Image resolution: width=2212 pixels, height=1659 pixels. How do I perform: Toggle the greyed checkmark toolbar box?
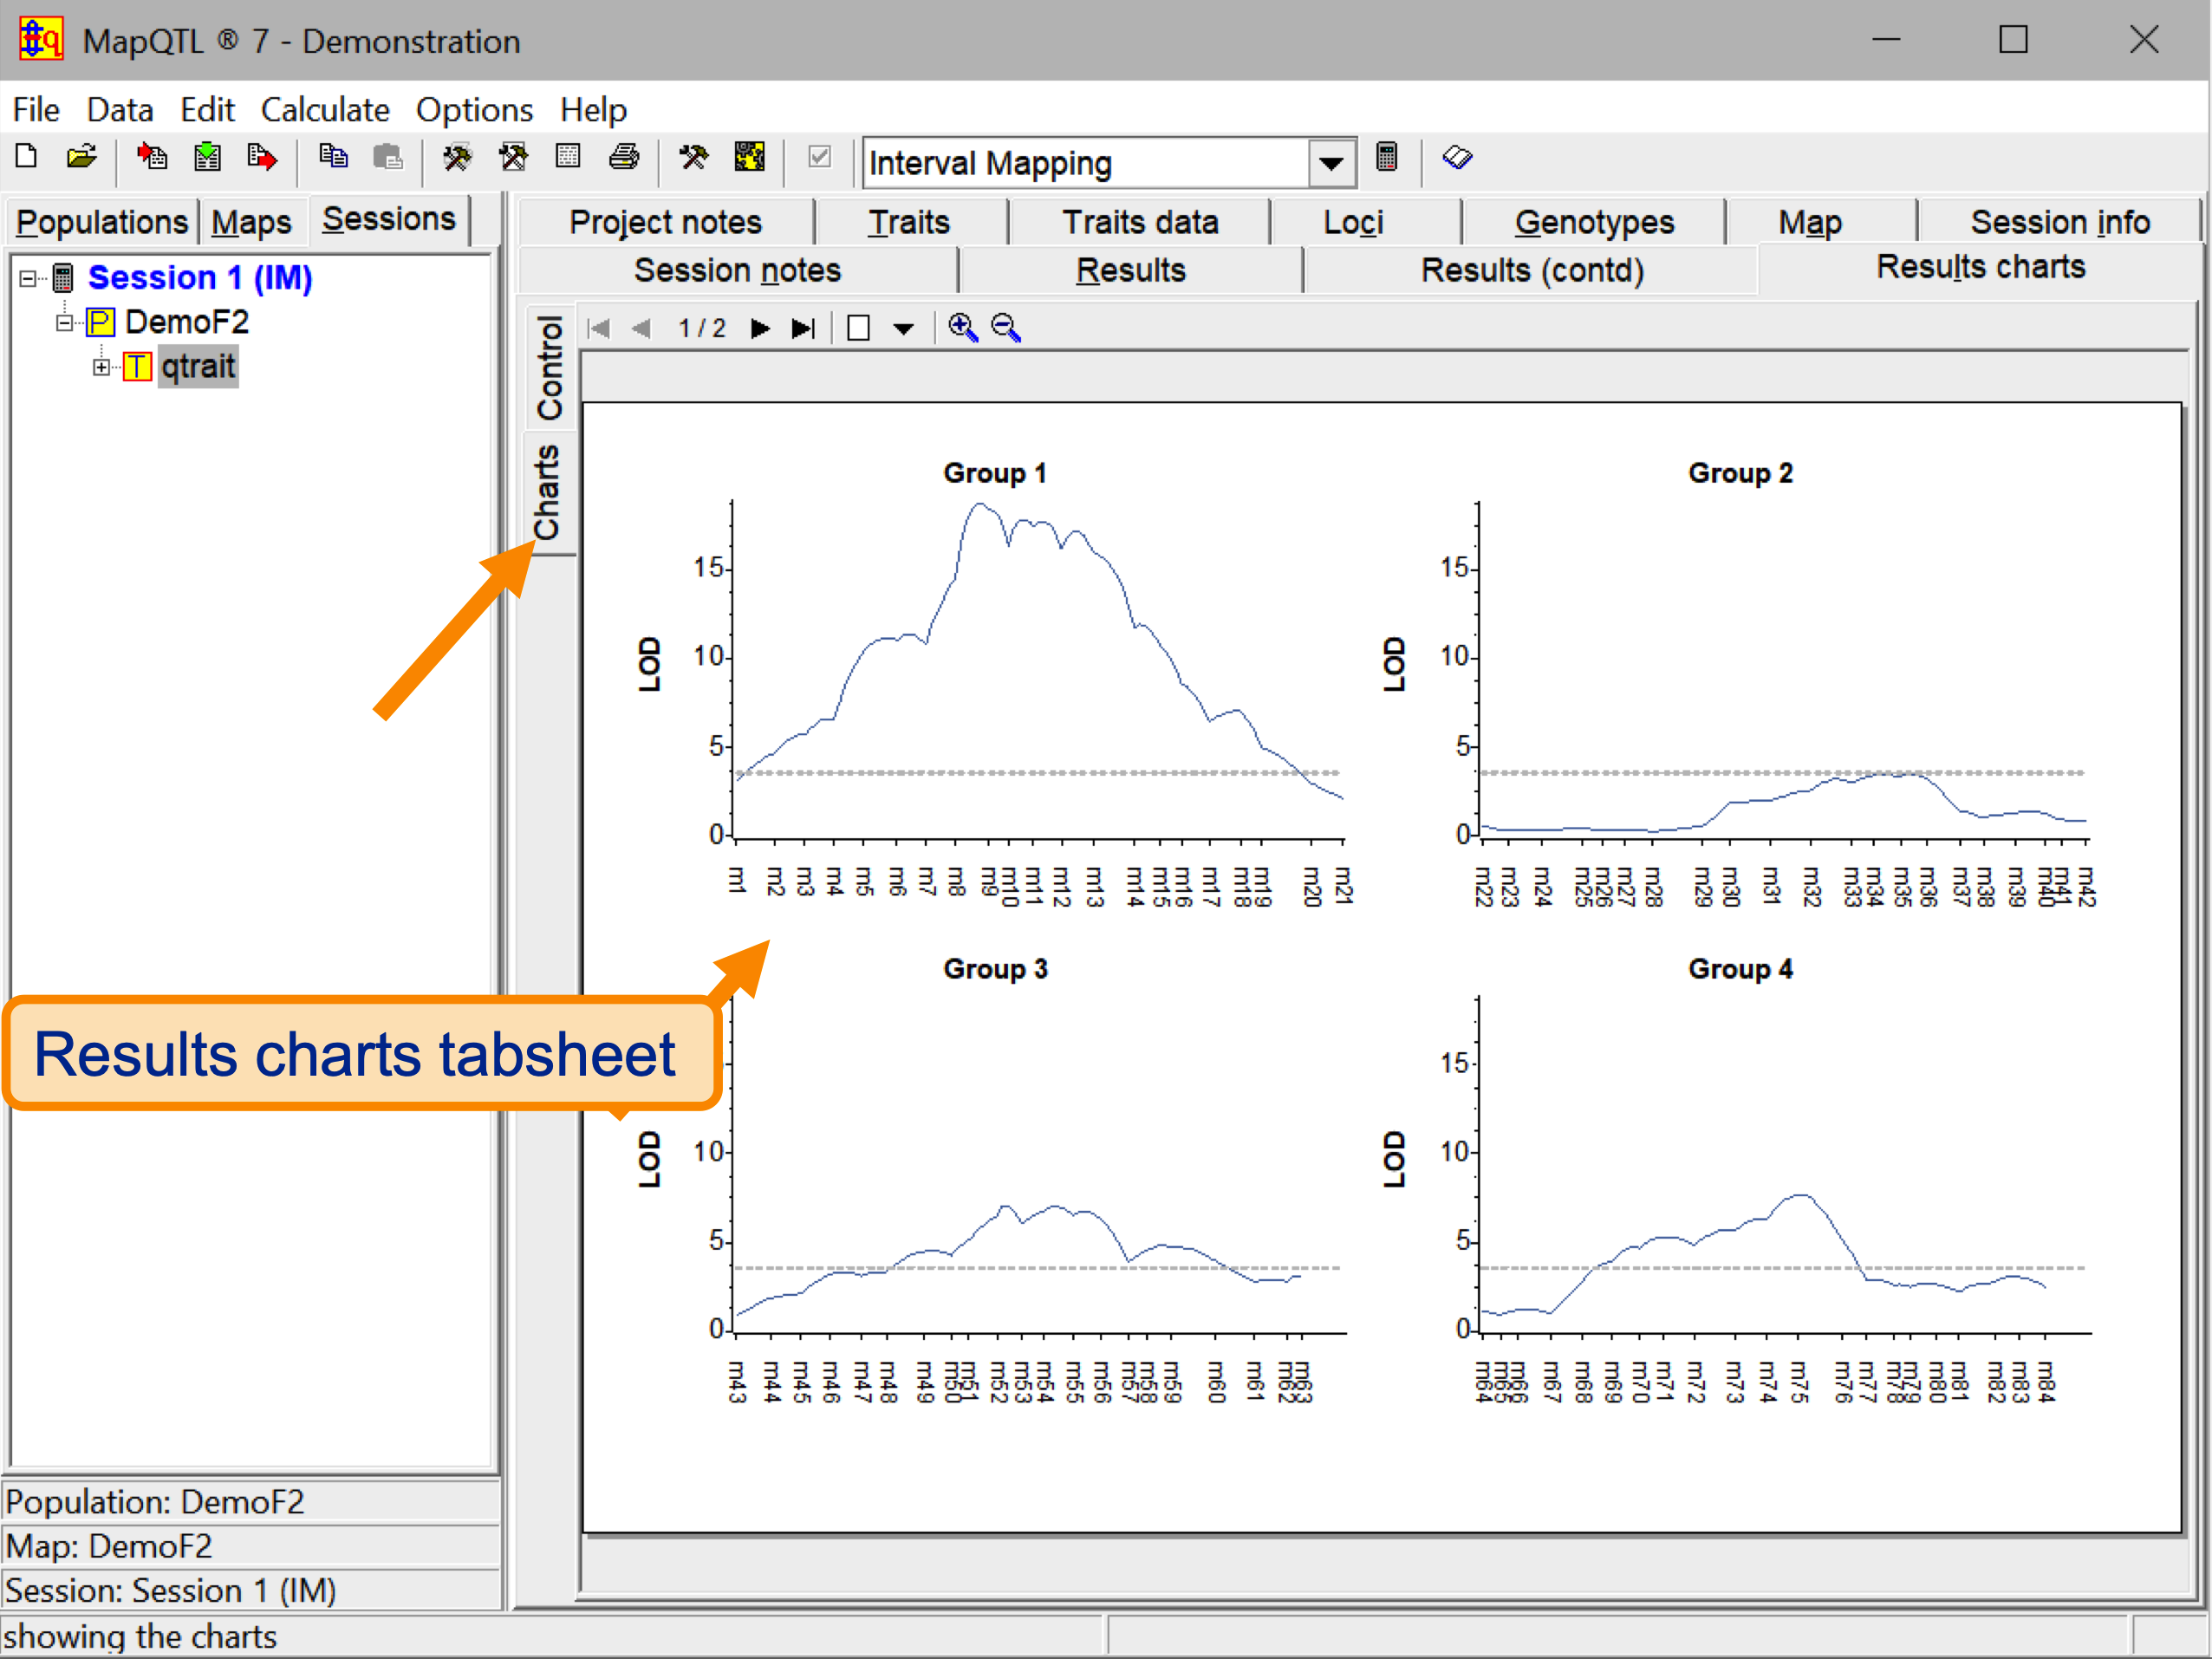click(x=819, y=158)
